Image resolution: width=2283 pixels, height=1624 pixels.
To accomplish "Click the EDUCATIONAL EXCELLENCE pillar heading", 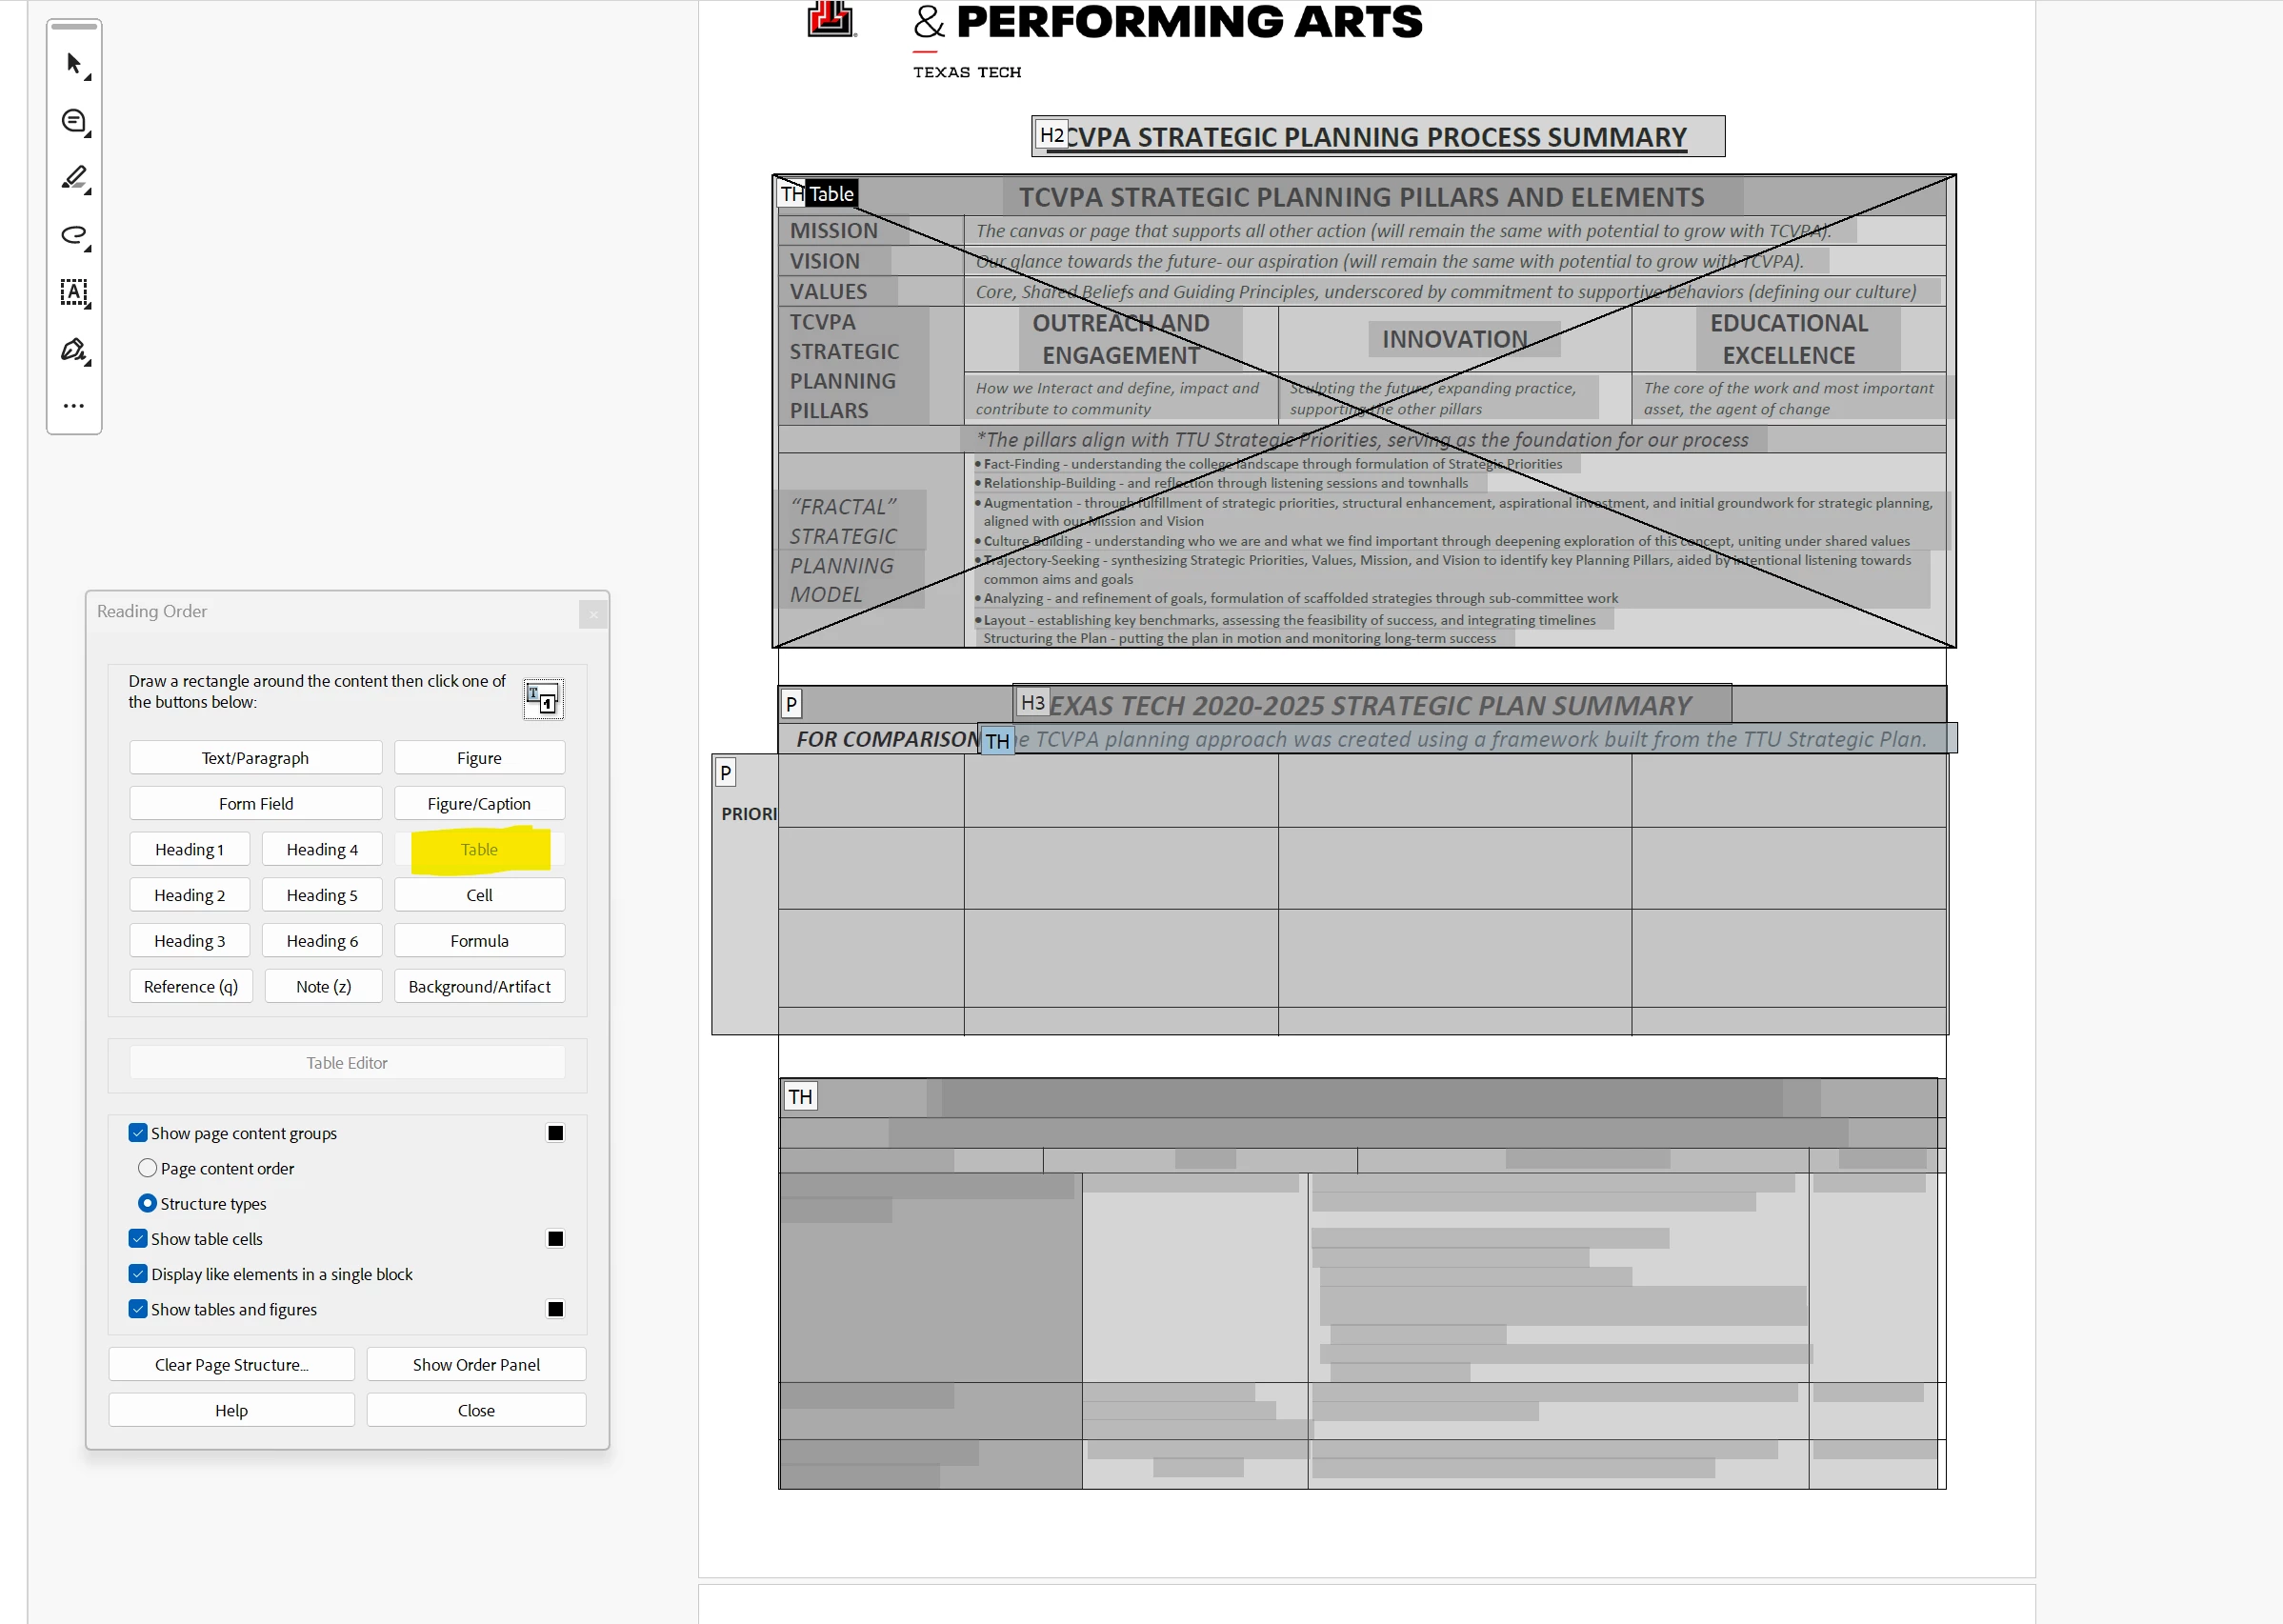I will [x=1788, y=339].
